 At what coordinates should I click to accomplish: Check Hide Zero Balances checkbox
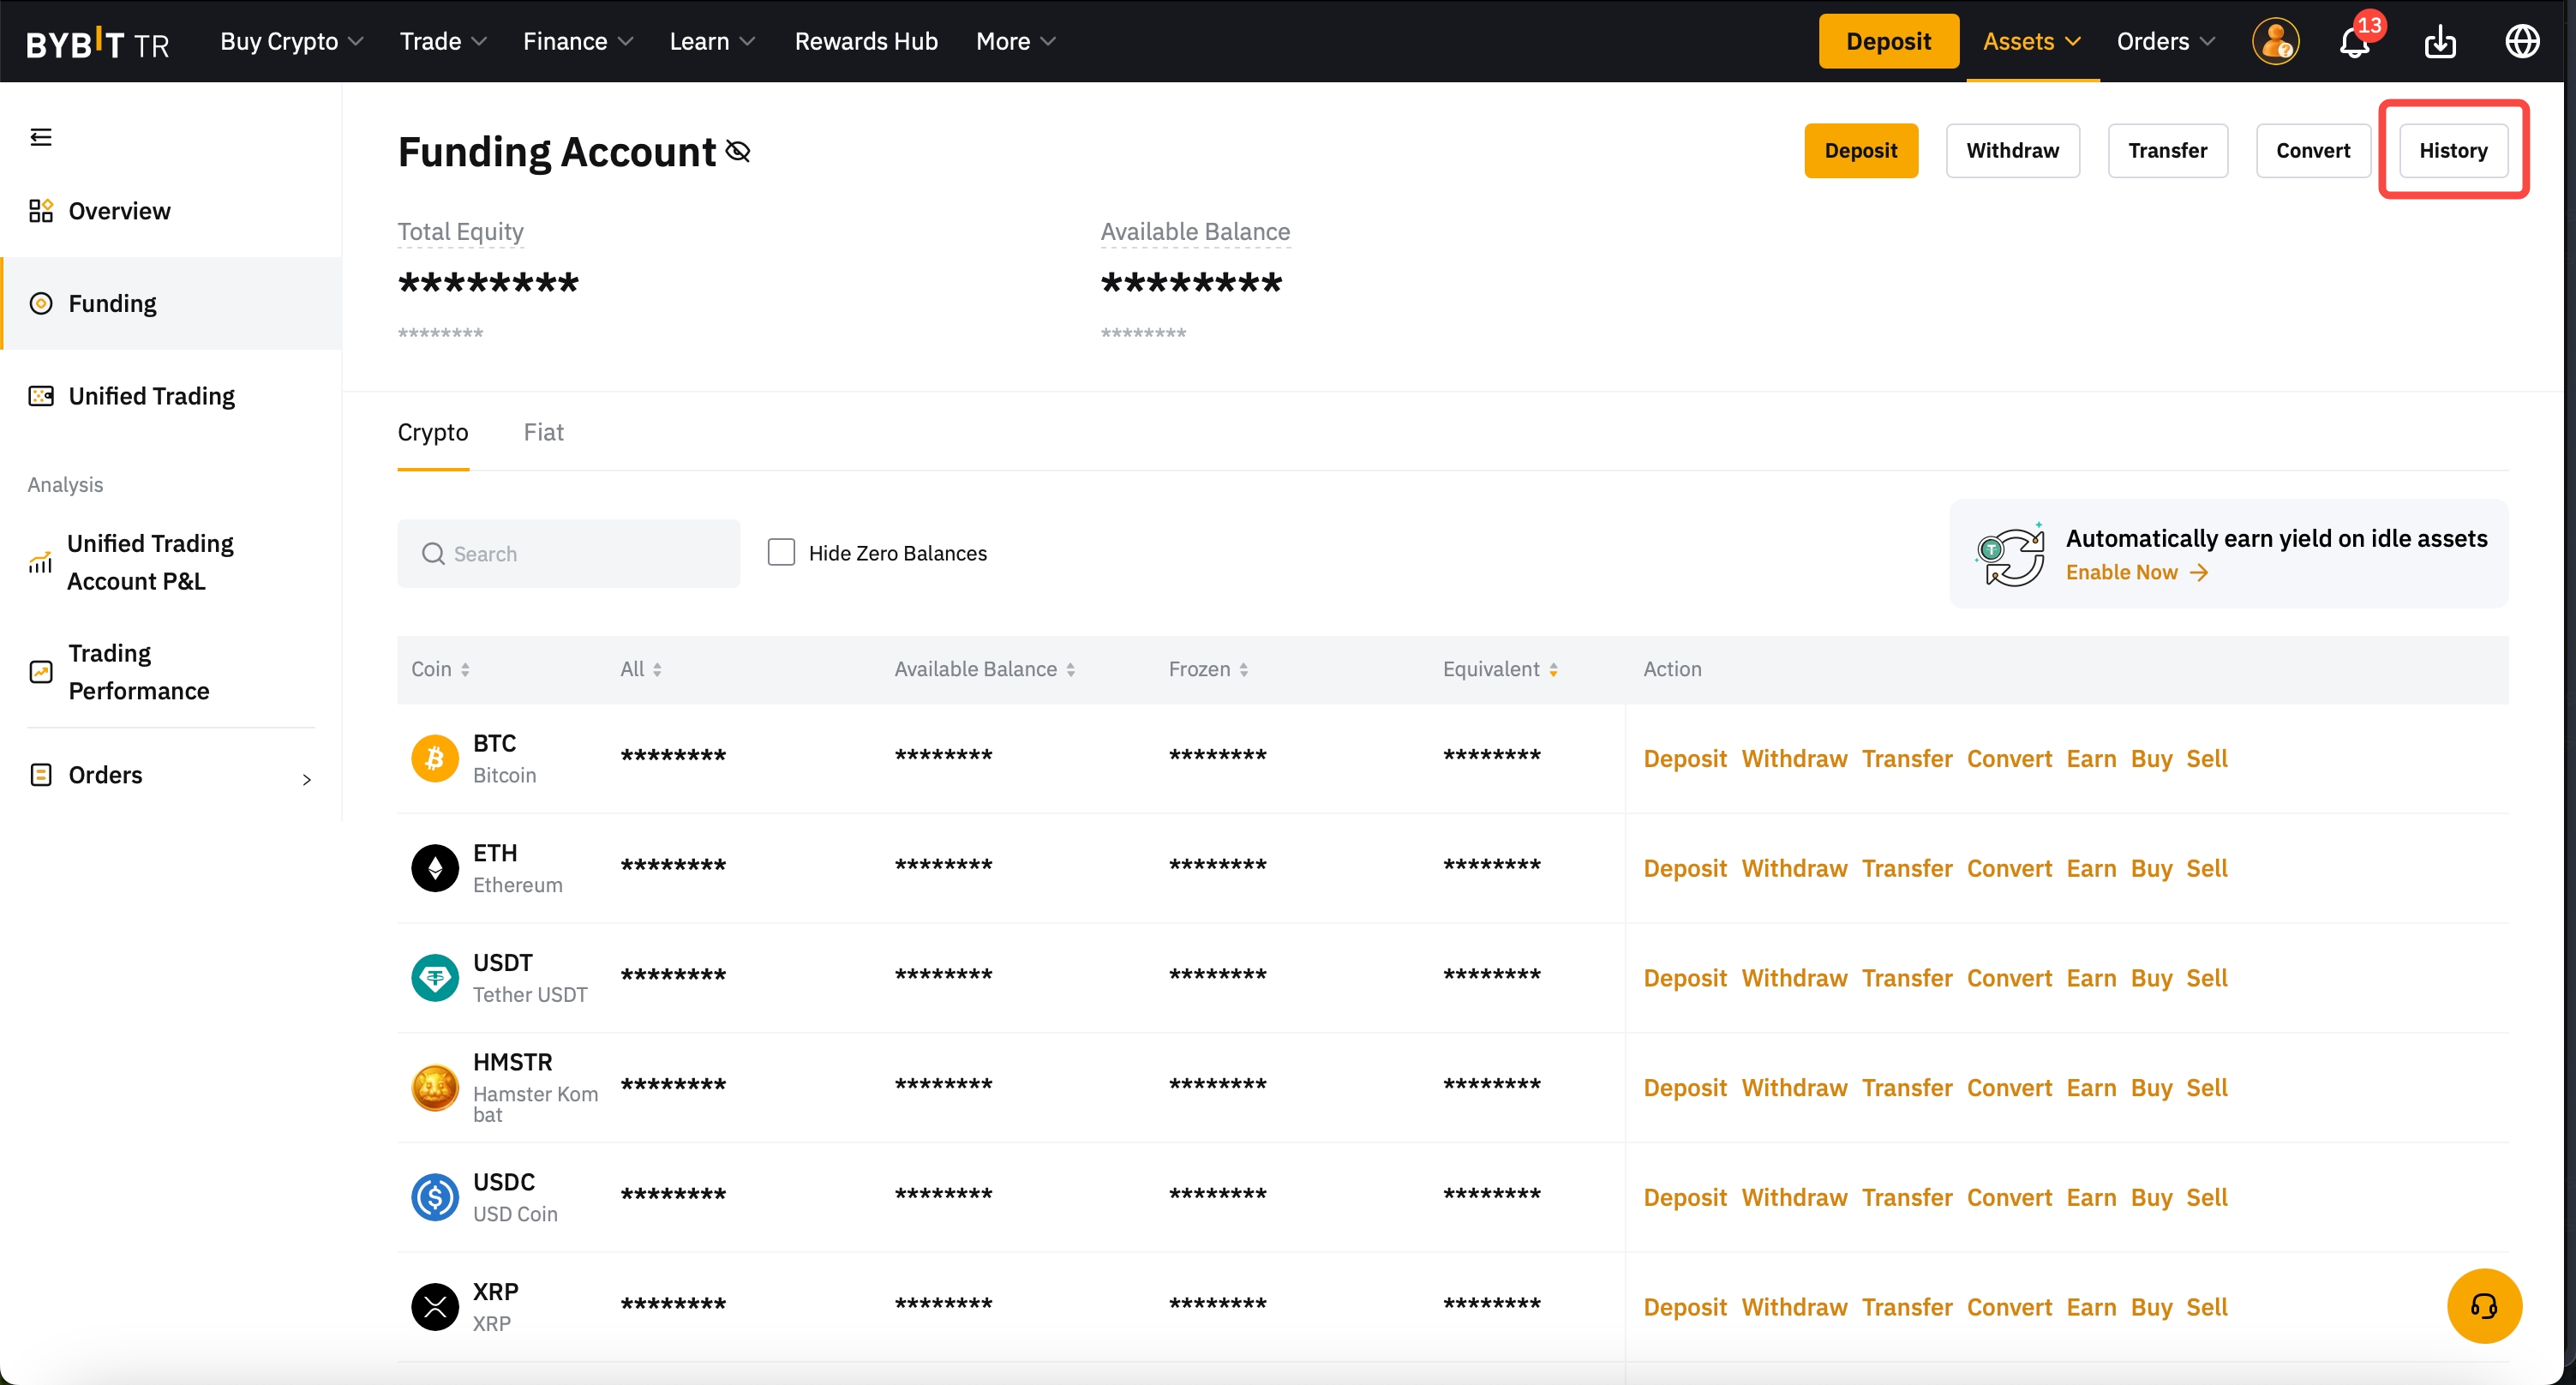pyautogui.click(x=781, y=552)
